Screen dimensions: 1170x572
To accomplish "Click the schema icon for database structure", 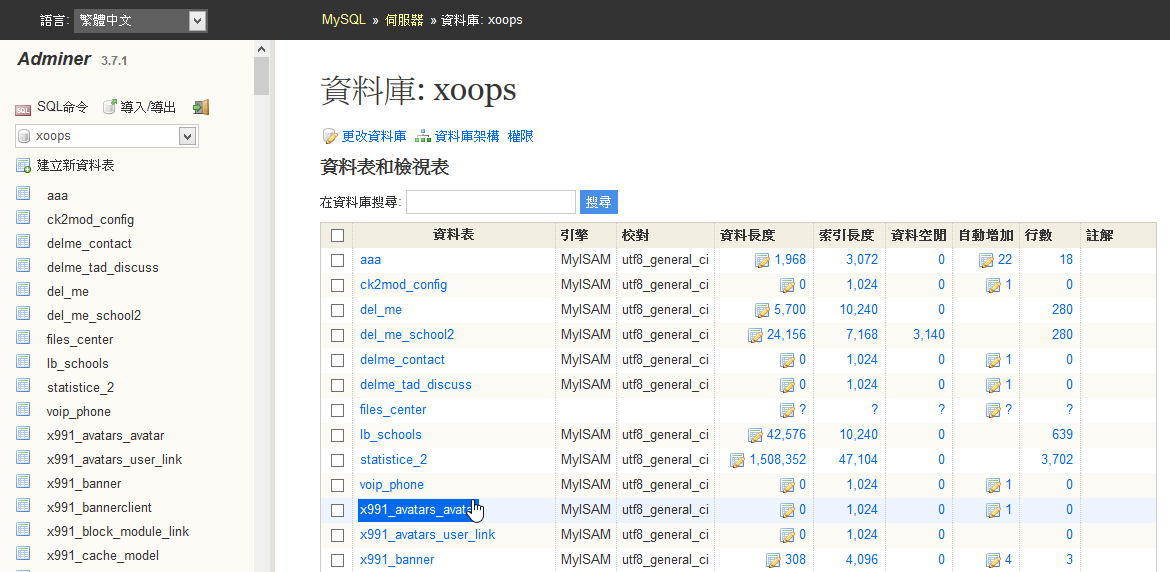I will pos(423,136).
